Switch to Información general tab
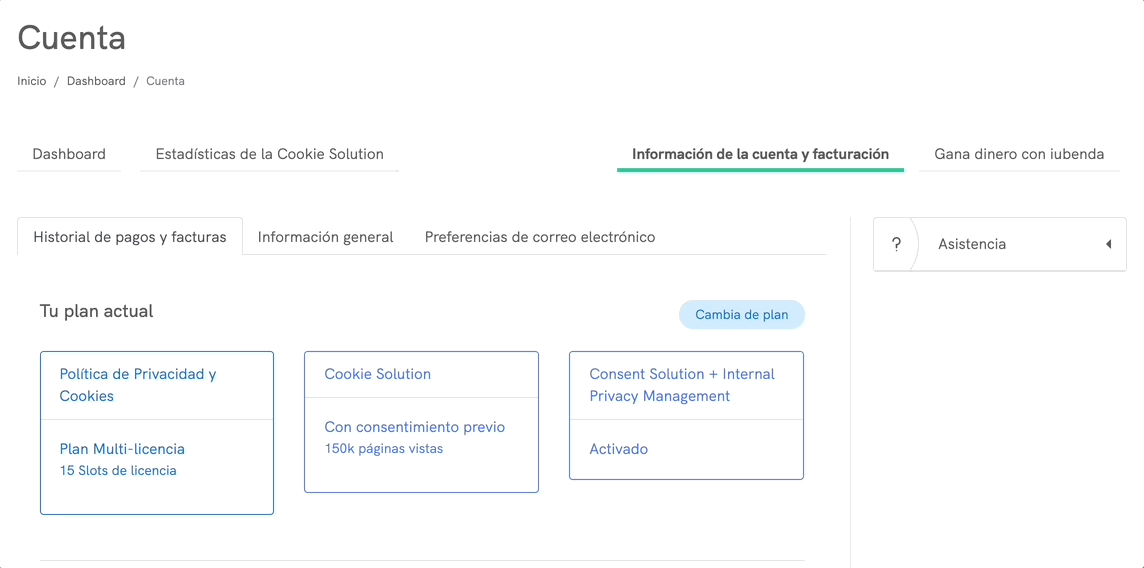Image resolution: width=1144 pixels, height=568 pixels. pos(325,237)
